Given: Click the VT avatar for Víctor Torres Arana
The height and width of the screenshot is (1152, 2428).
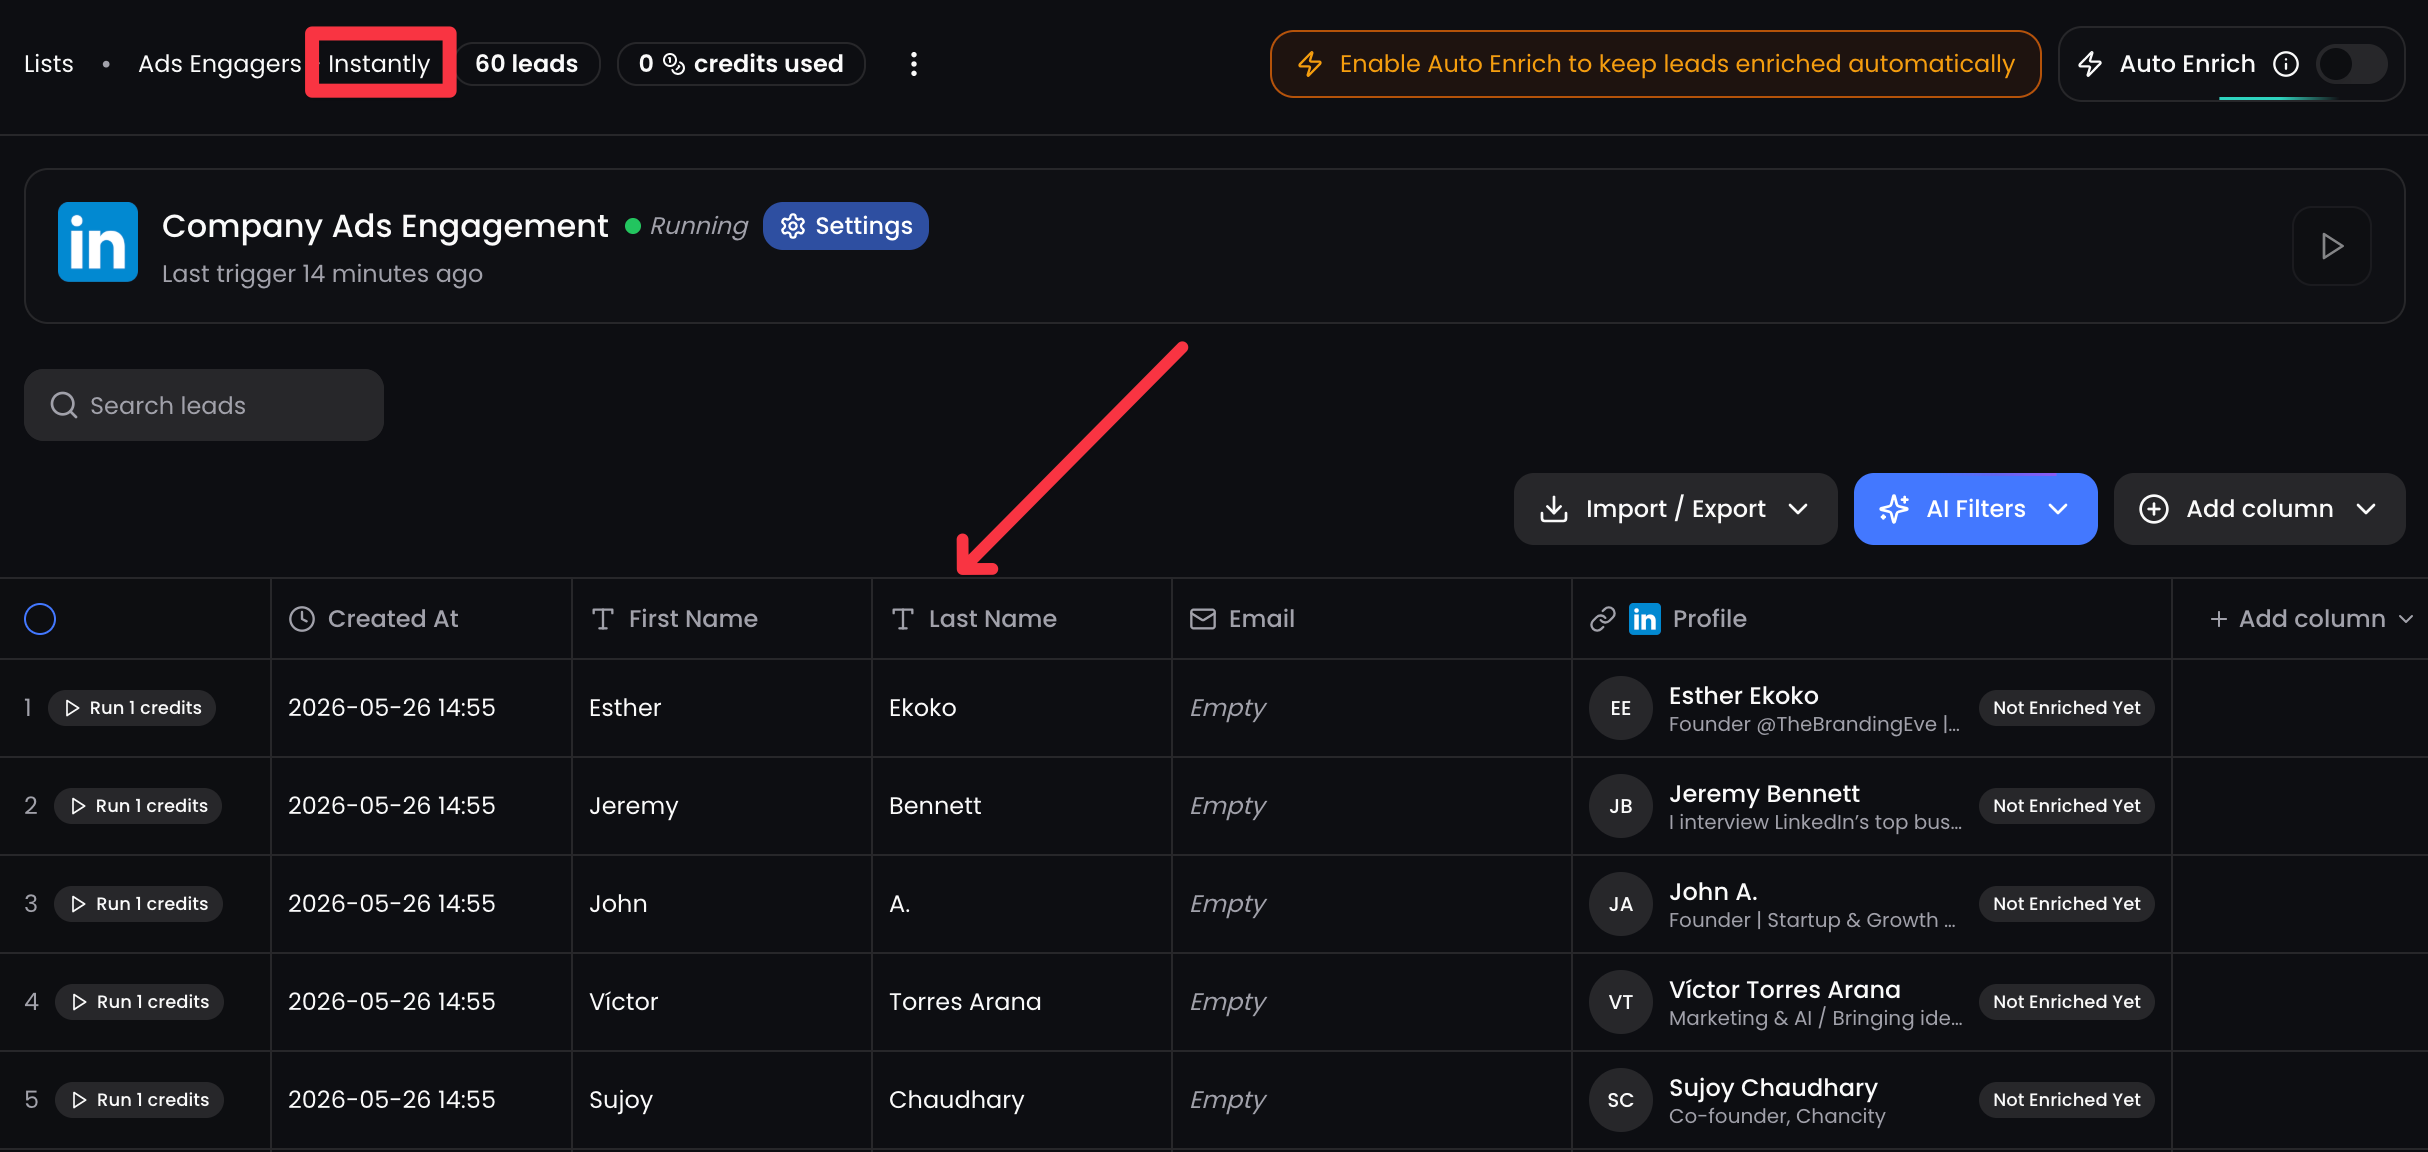Looking at the screenshot, I should coord(1620,1002).
